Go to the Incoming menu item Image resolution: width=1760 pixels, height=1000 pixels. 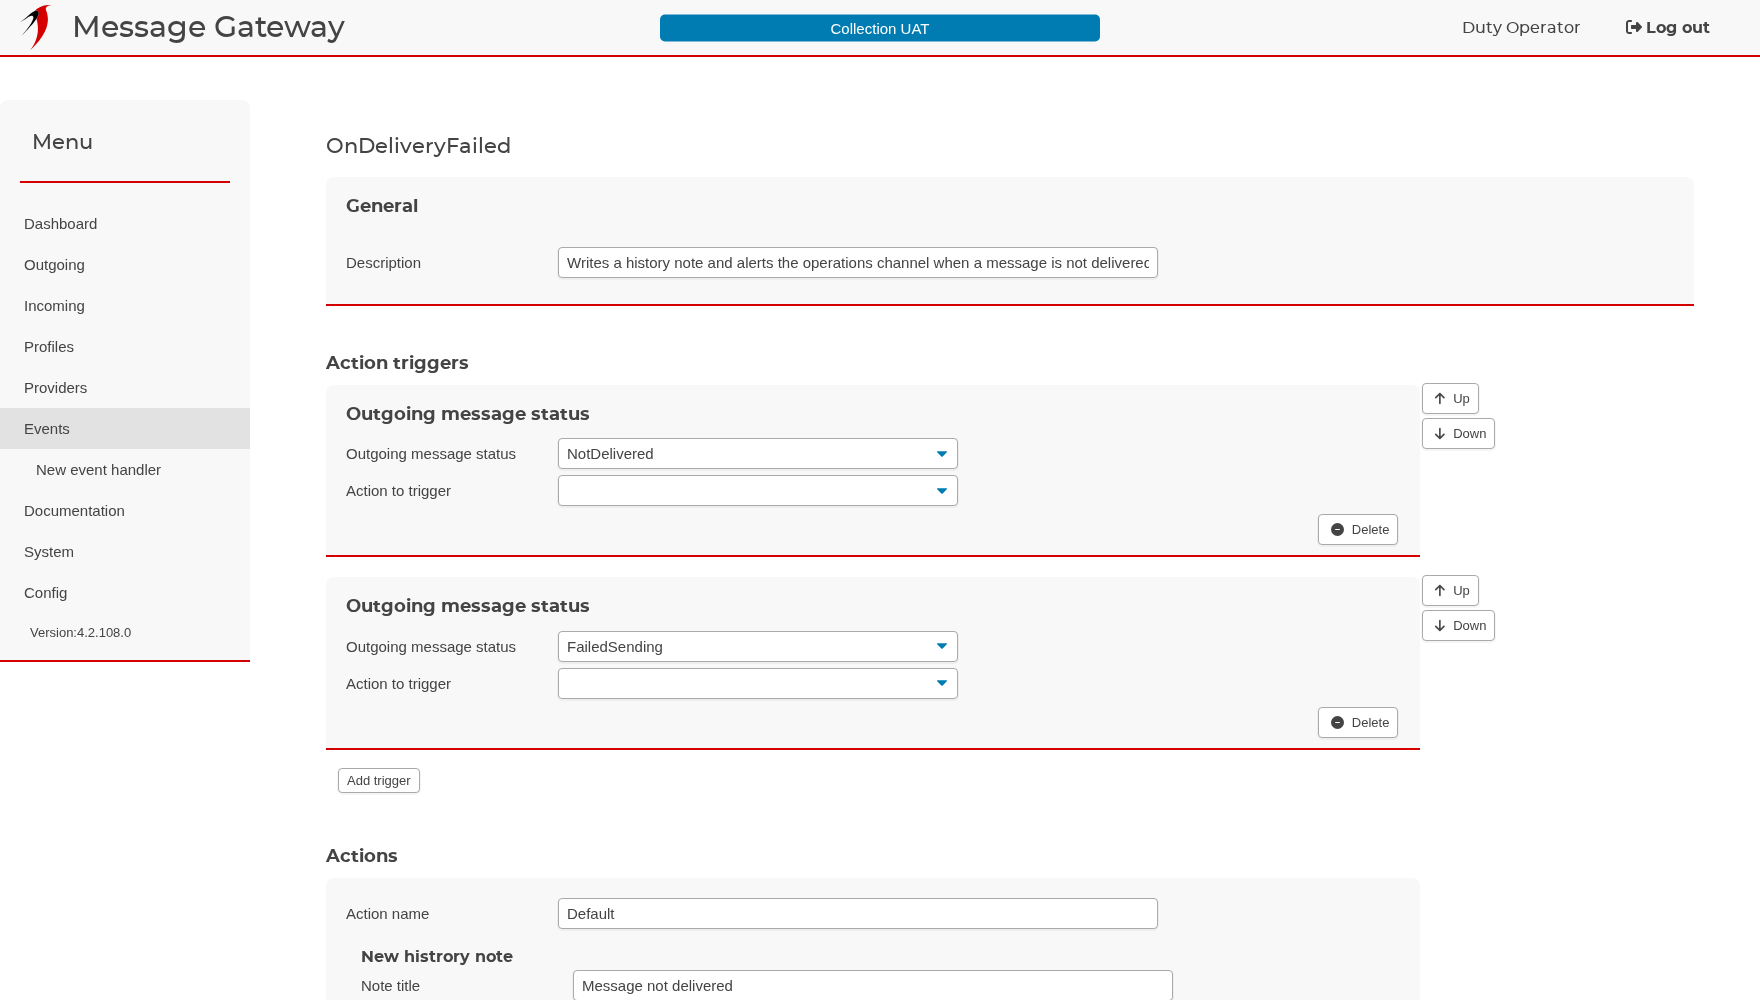[x=125, y=305]
